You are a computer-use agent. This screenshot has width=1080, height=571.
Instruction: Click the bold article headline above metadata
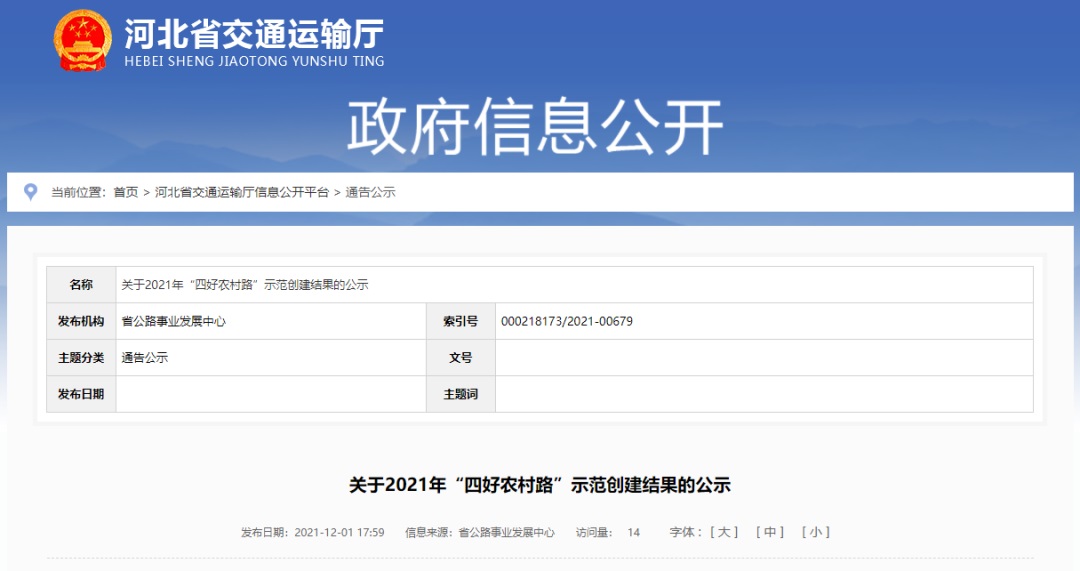540,485
